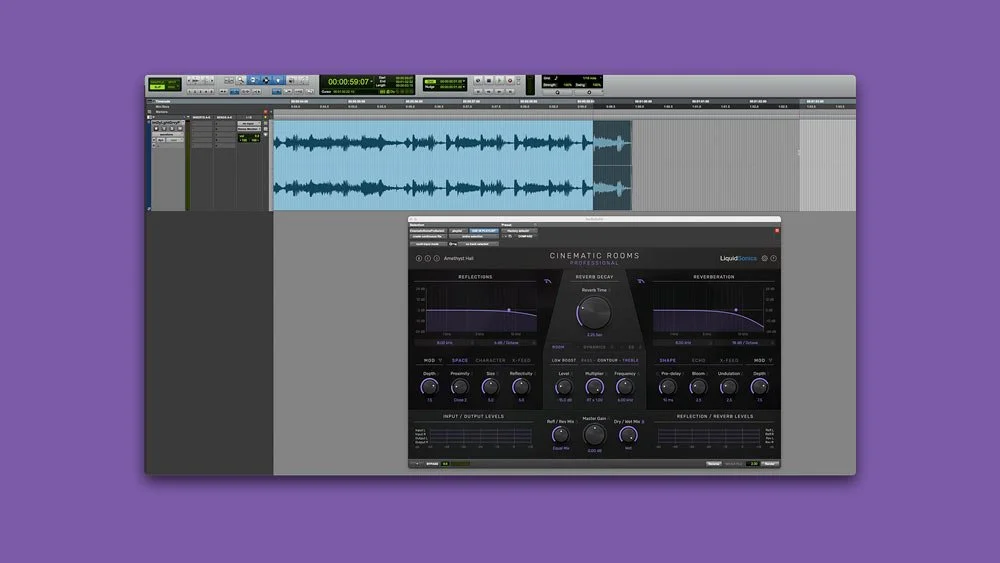Select the SPACE tab under Reflections
Screen dimensions: 1000x563
(460, 360)
